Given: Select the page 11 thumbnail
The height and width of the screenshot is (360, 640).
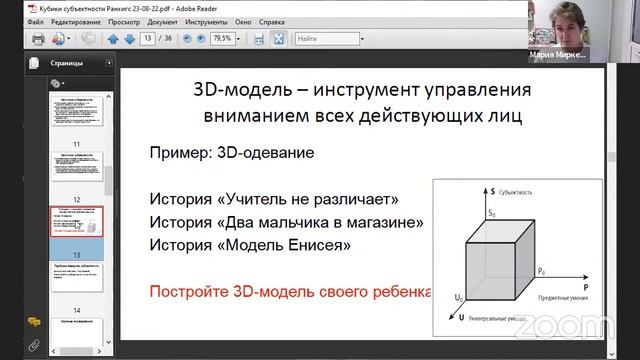Looking at the screenshot, I should [76, 111].
